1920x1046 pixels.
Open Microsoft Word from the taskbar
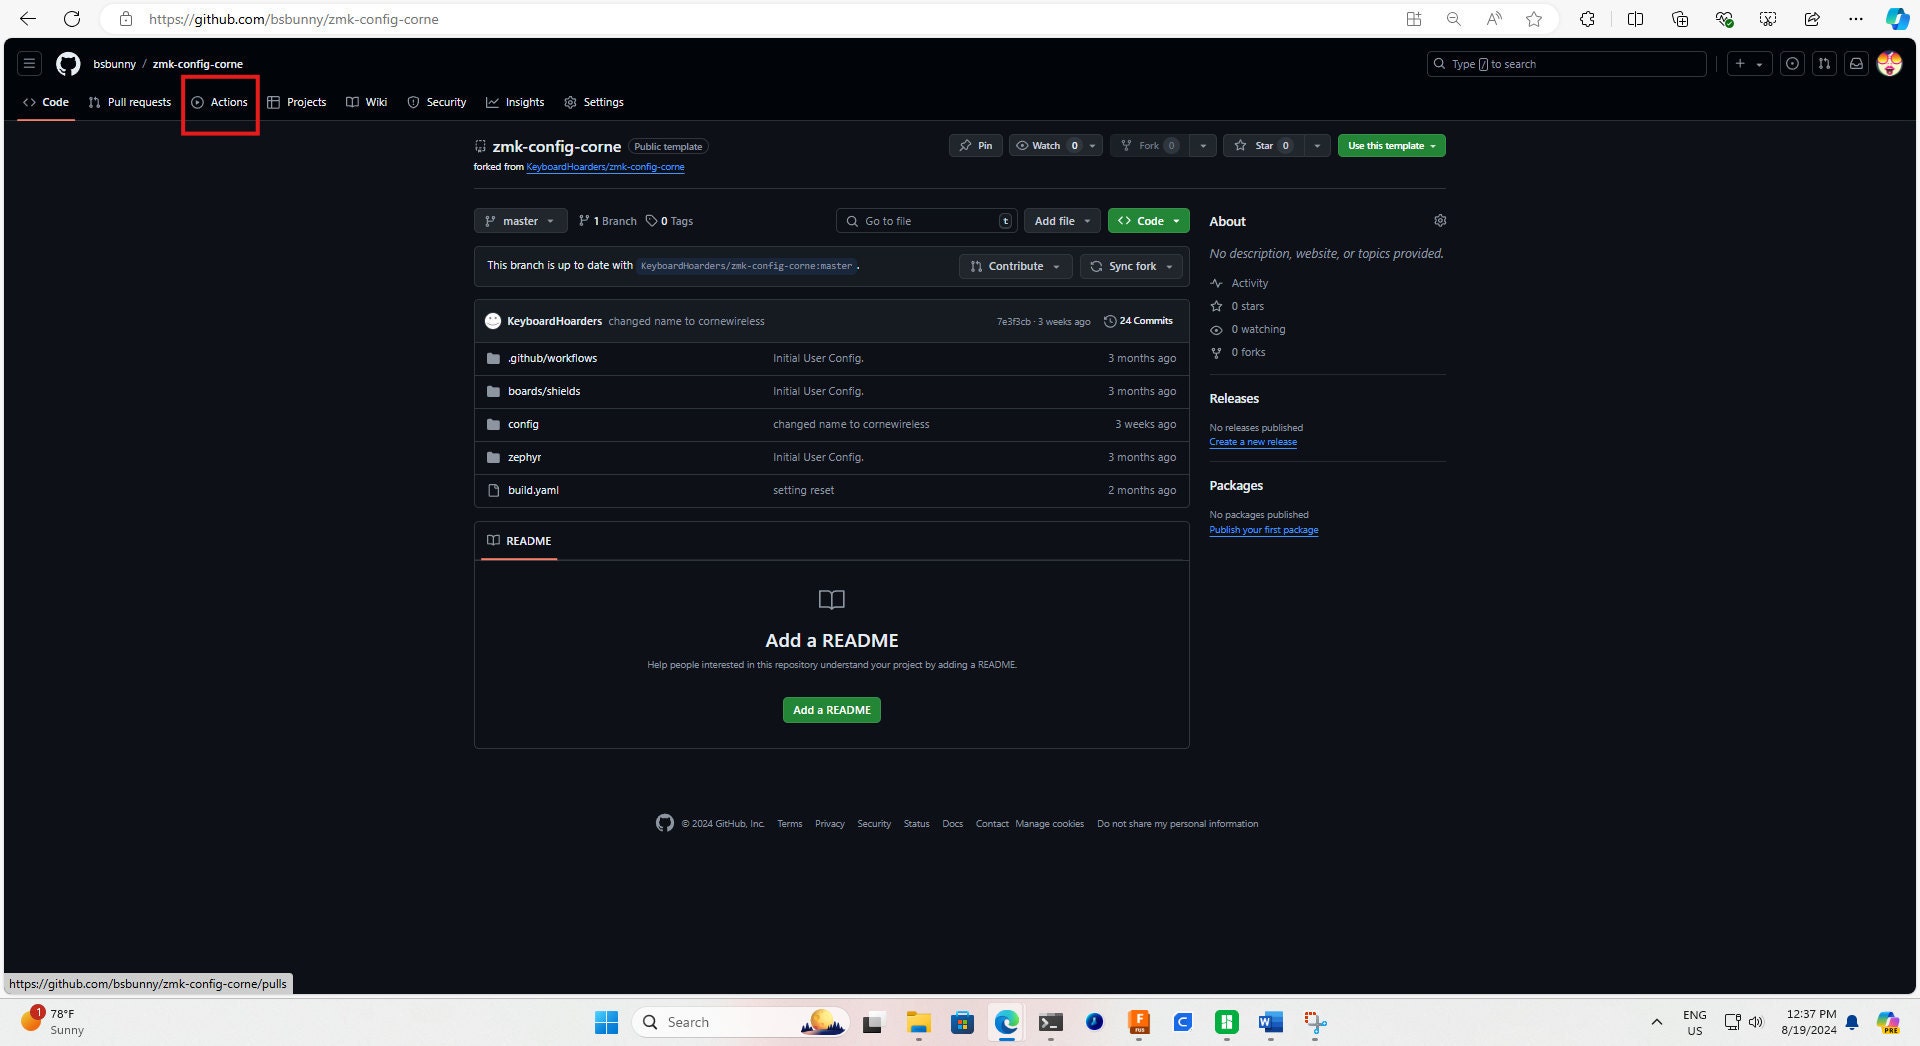tap(1270, 1022)
